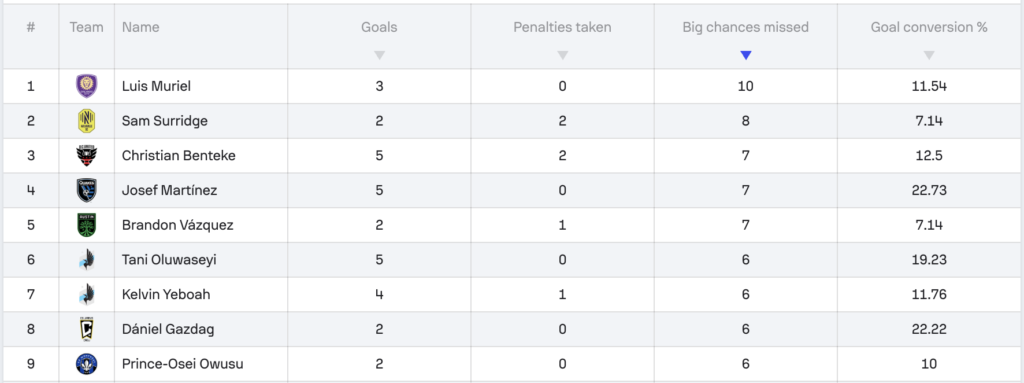This screenshot has width=1024, height=383.
Task: Open Austin FC crest beside Brandon Vázquez
Action: pyautogui.click(x=86, y=225)
